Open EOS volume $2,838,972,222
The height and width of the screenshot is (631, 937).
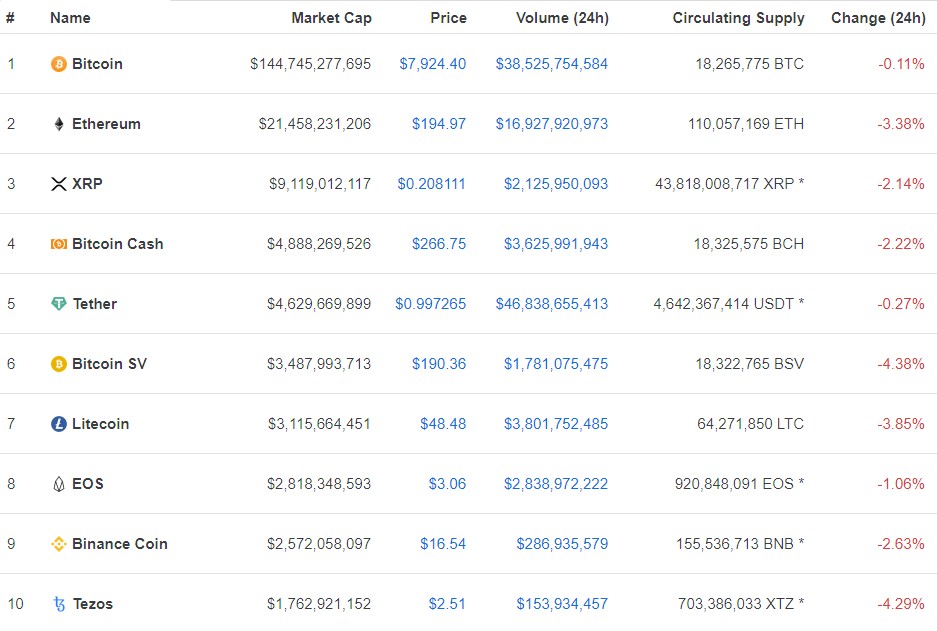coord(556,484)
